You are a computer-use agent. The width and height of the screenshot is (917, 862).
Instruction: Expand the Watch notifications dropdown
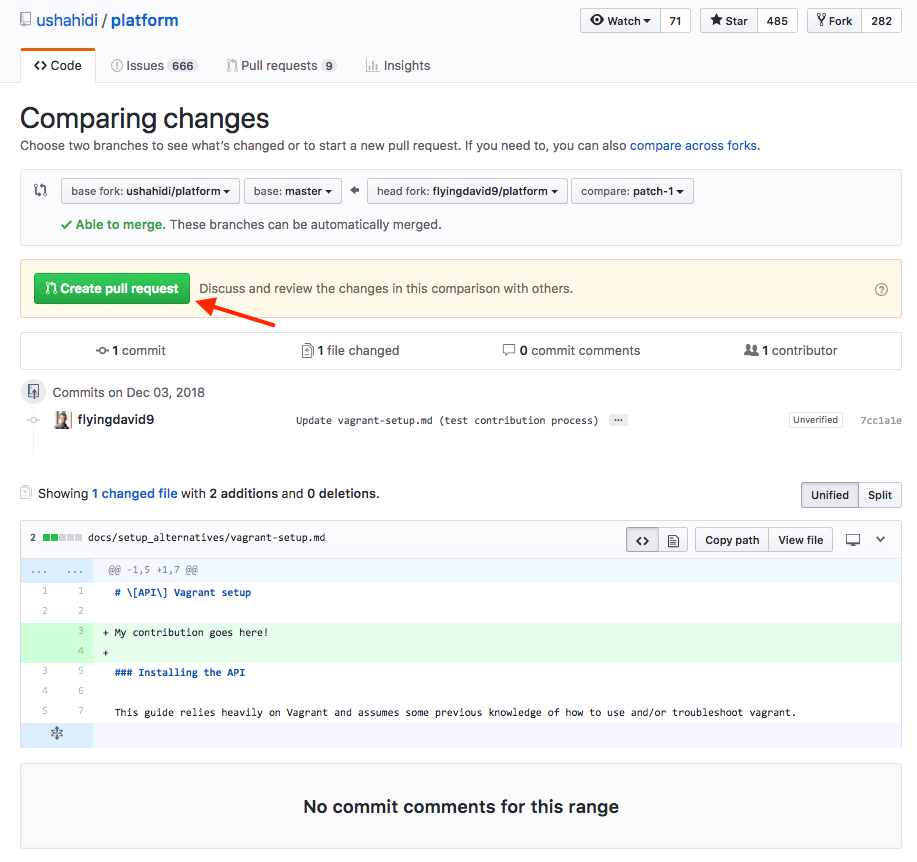[x=620, y=20]
